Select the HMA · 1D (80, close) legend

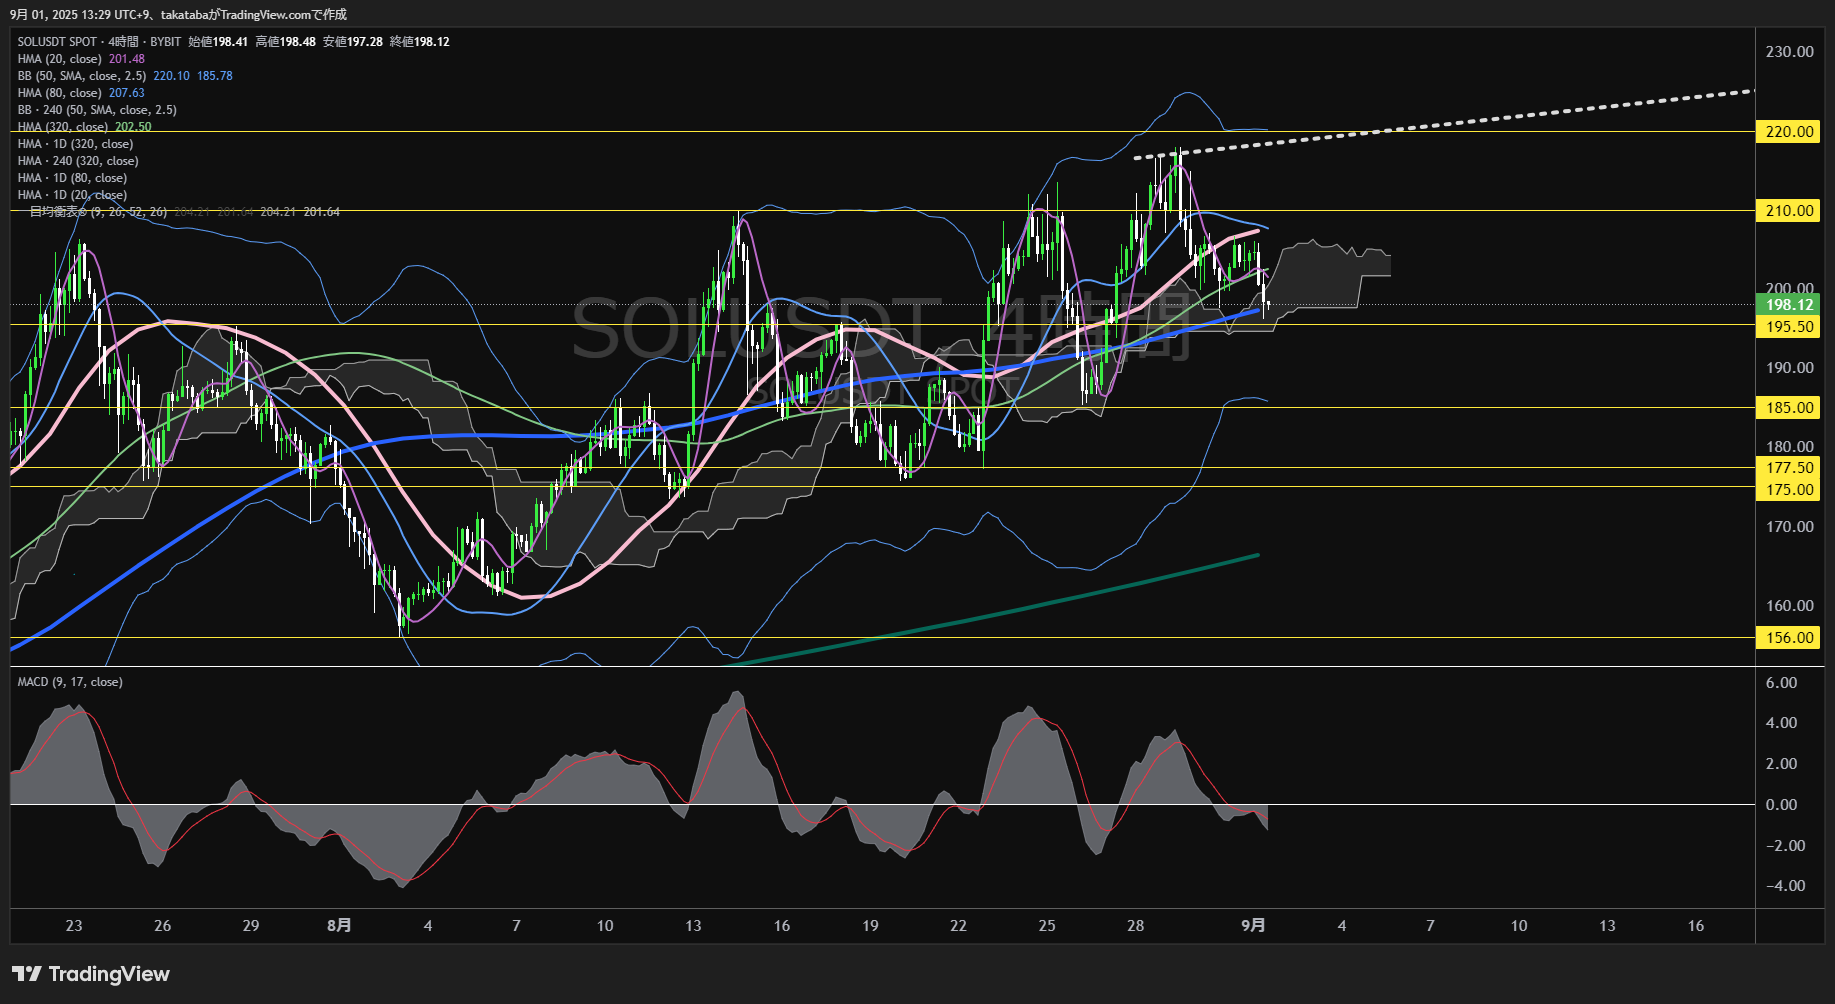pyautogui.click(x=72, y=178)
